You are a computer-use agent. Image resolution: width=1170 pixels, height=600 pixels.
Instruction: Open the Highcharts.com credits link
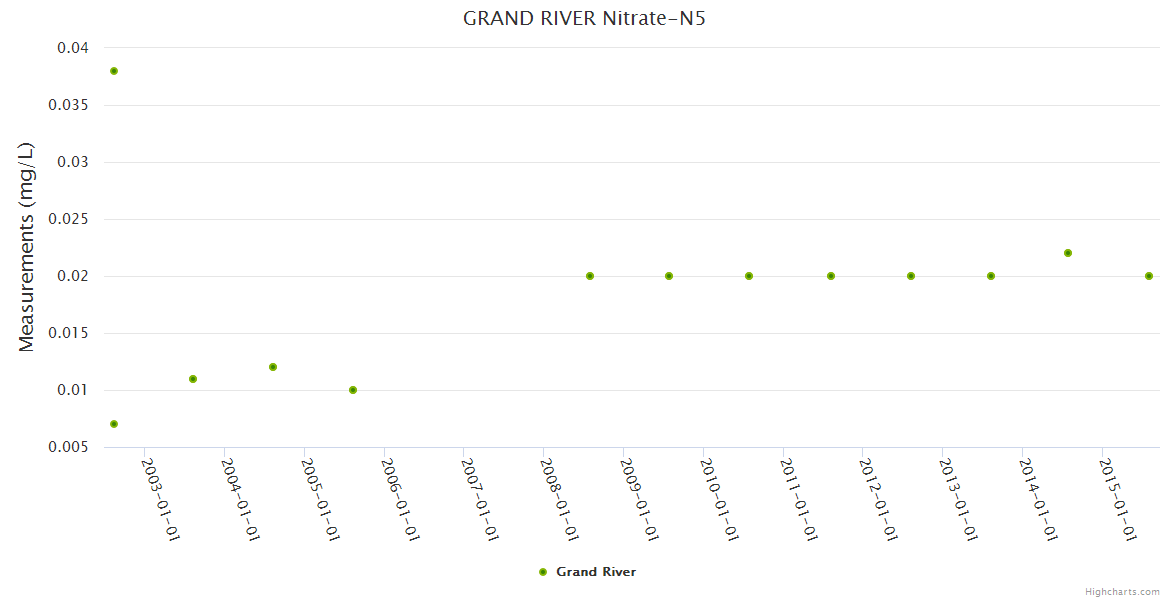[1122, 592]
